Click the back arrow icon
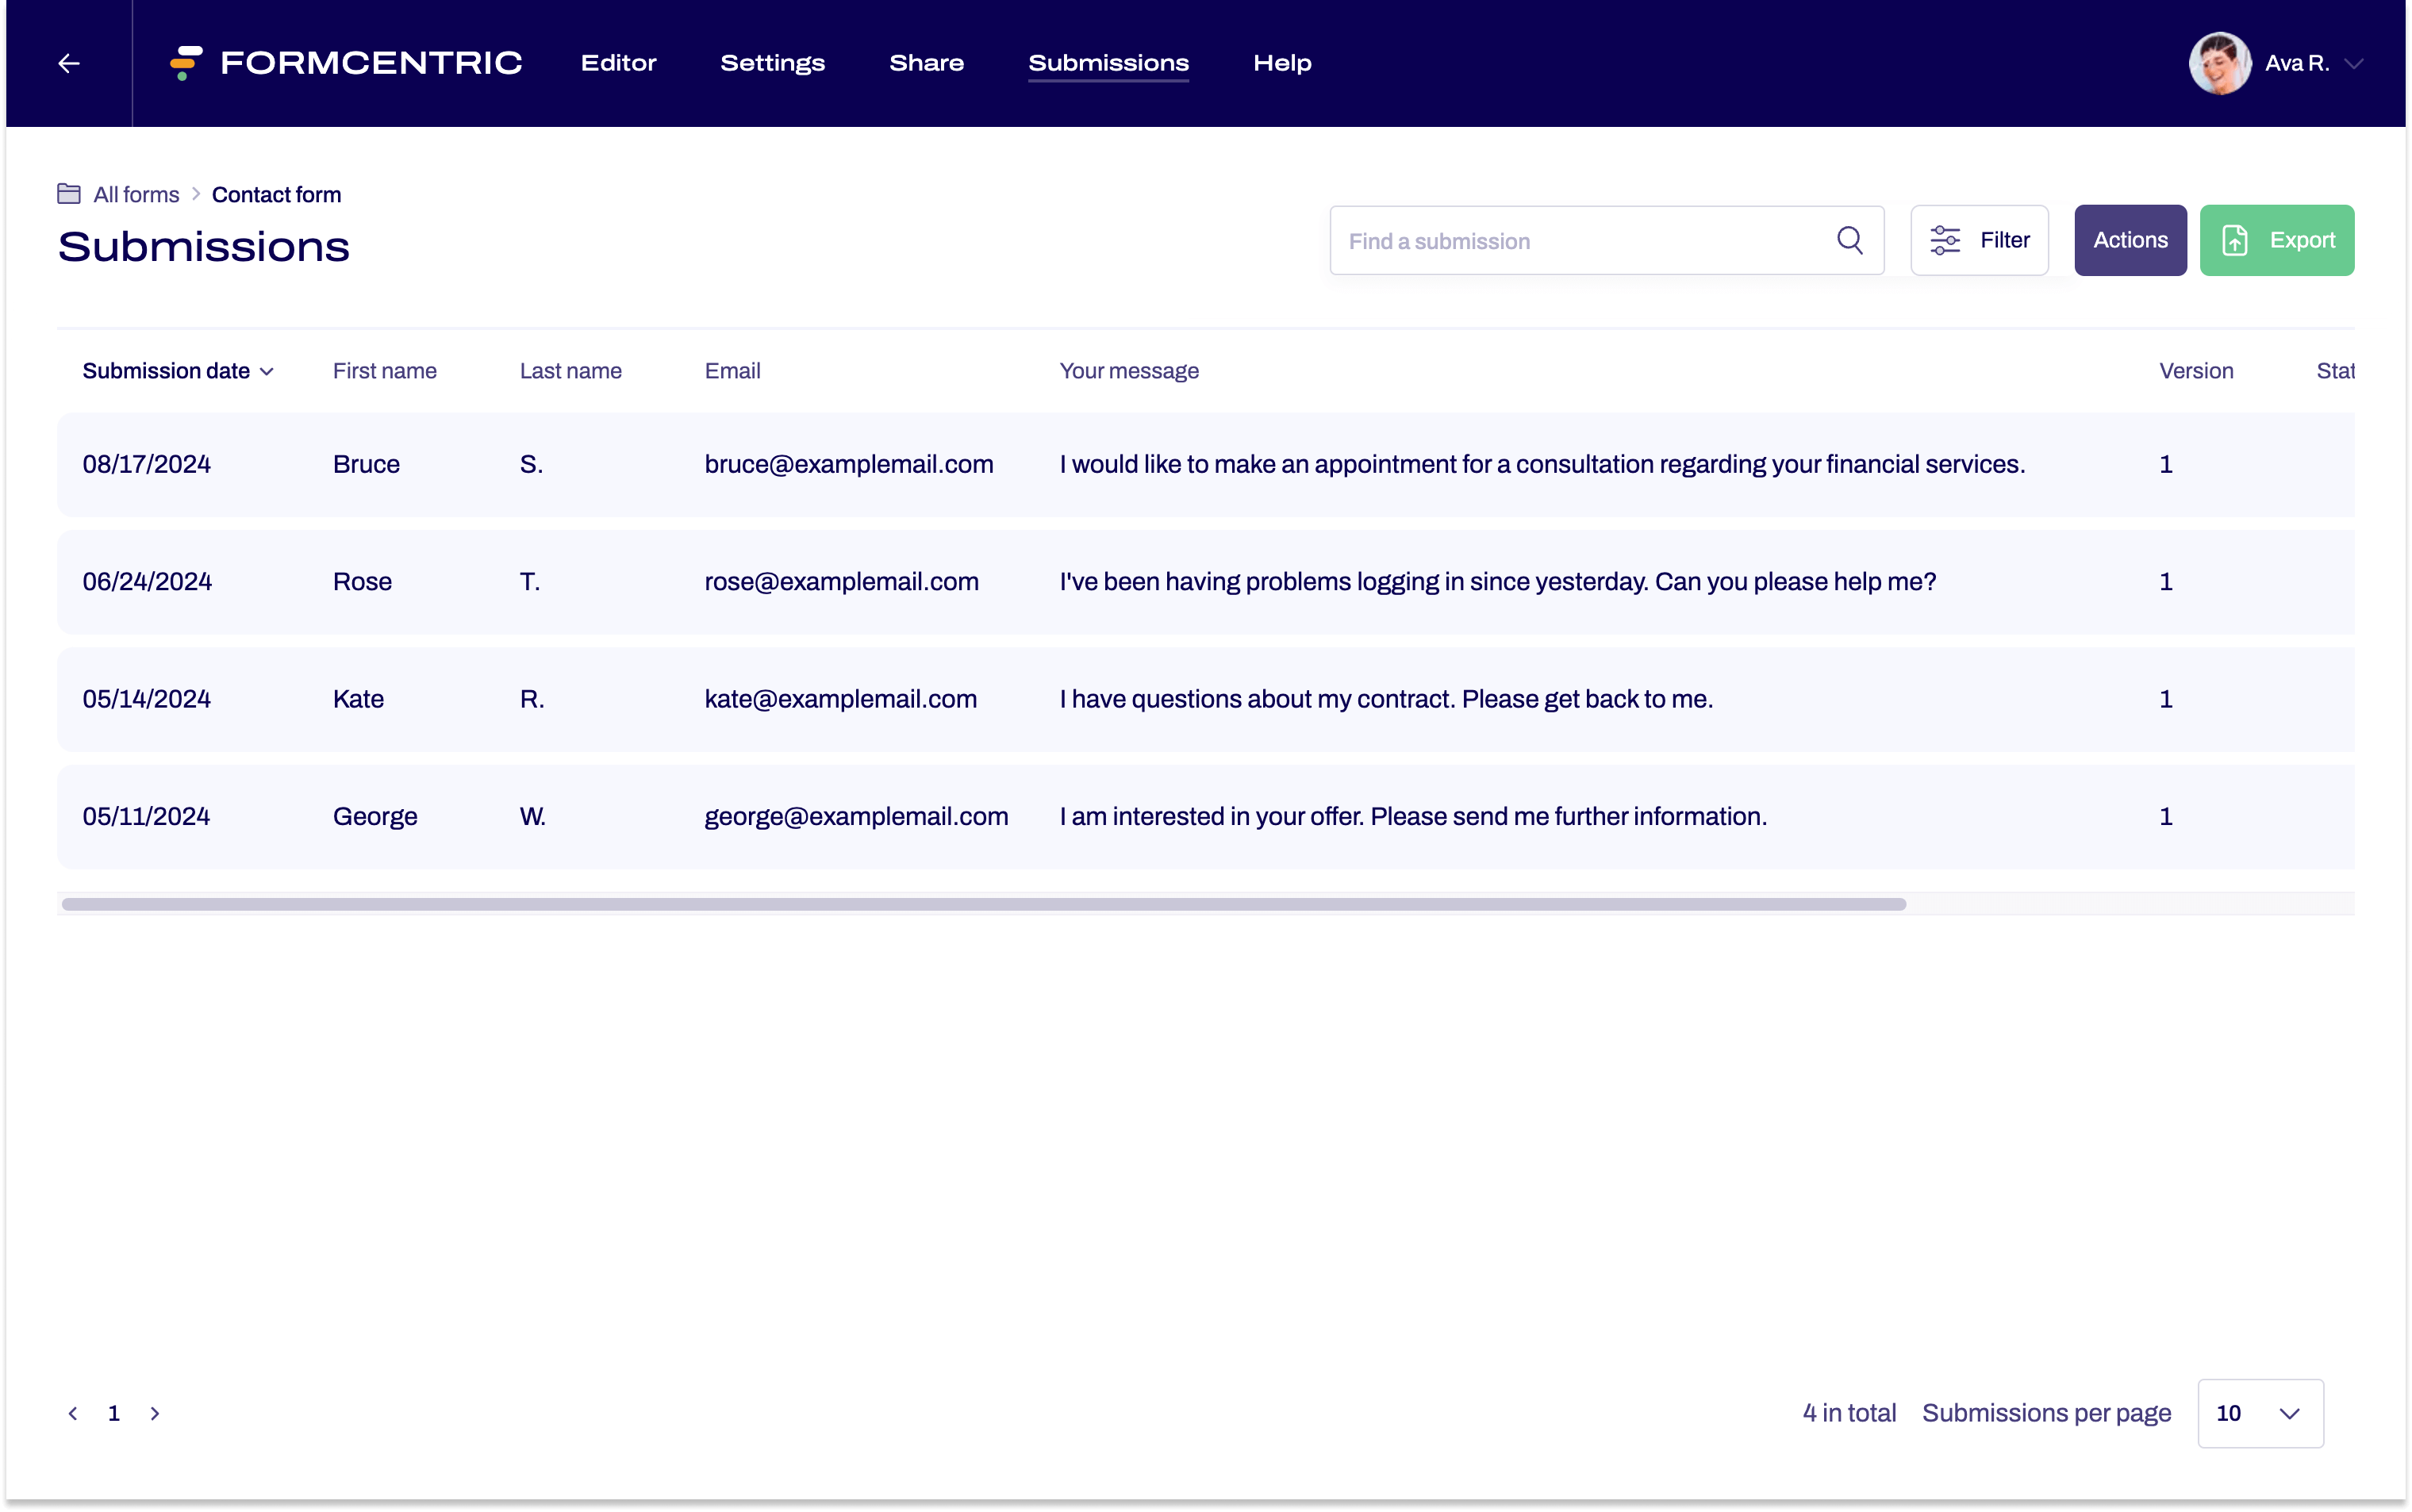 [67, 63]
